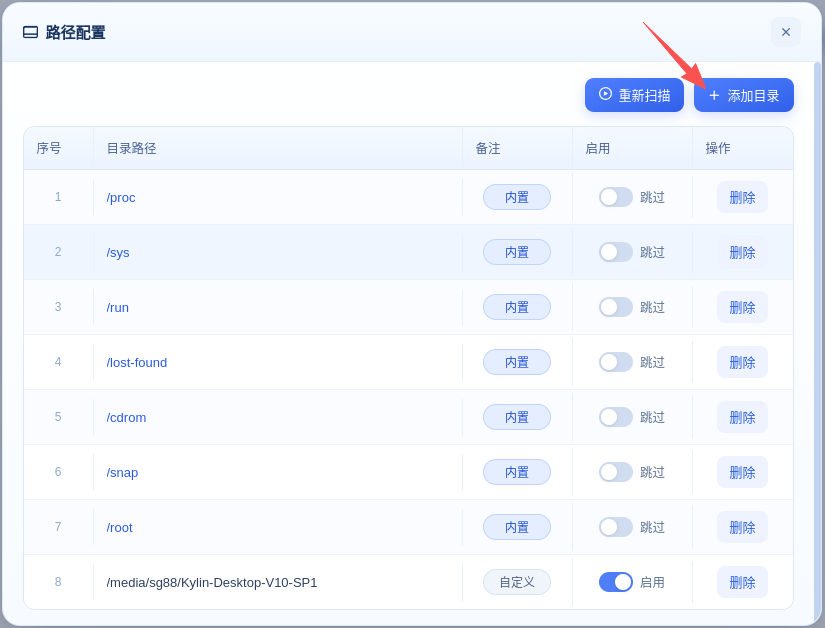Close the 路径配置 dialog
This screenshot has width=825, height=628.
(x=785, y=32)
